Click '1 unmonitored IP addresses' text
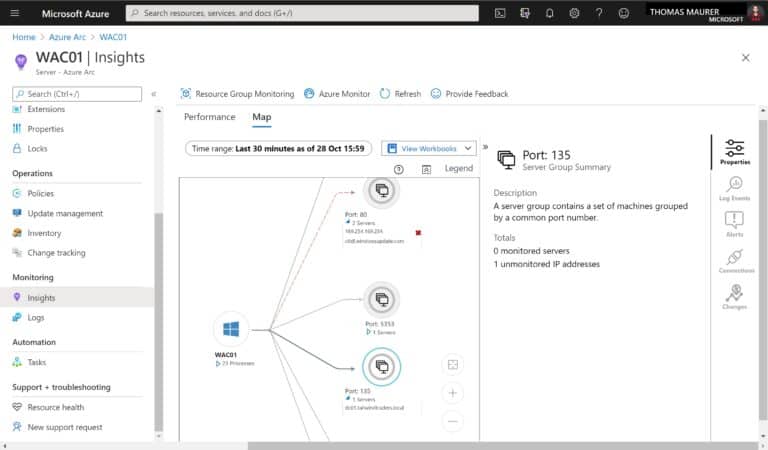Screen dimensions: 768x450 (x=547, y=264)
